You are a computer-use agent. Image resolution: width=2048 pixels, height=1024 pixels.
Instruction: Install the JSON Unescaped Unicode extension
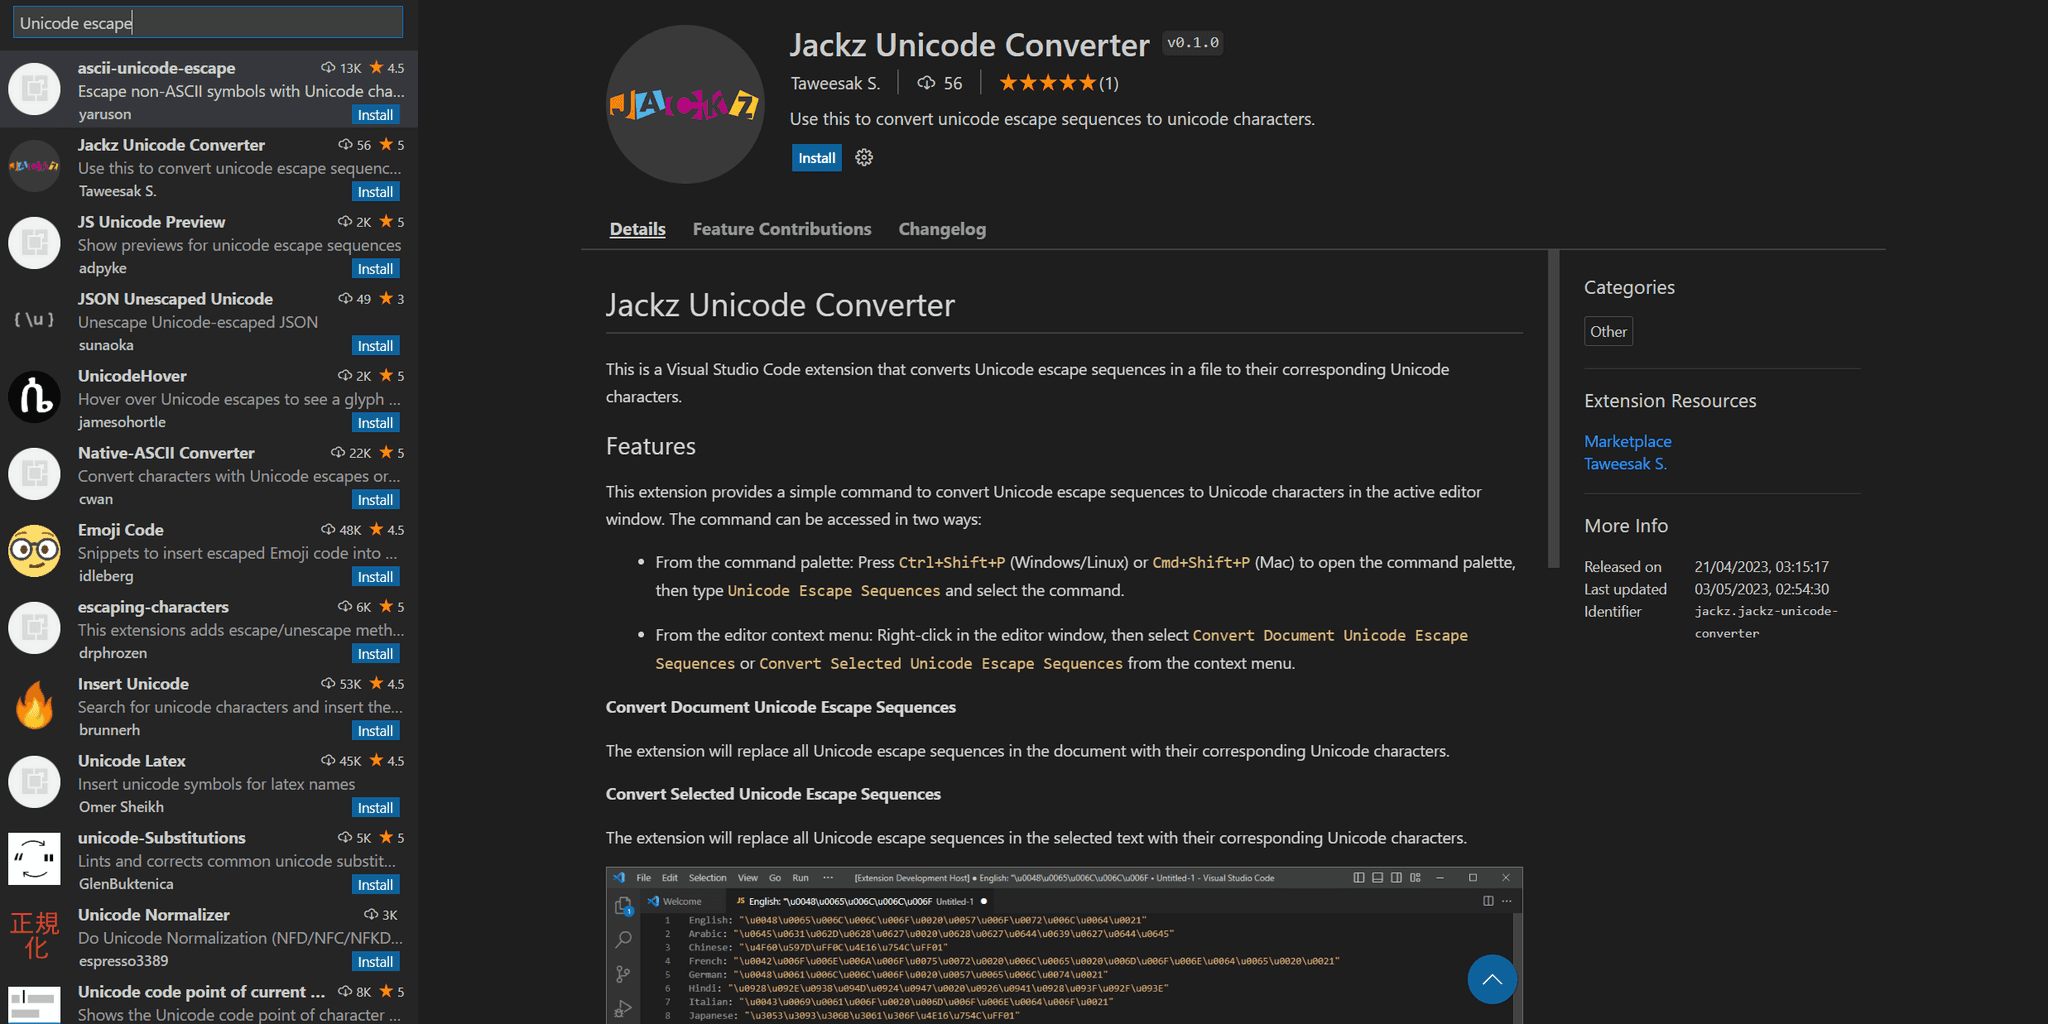[x=376, y=346]
